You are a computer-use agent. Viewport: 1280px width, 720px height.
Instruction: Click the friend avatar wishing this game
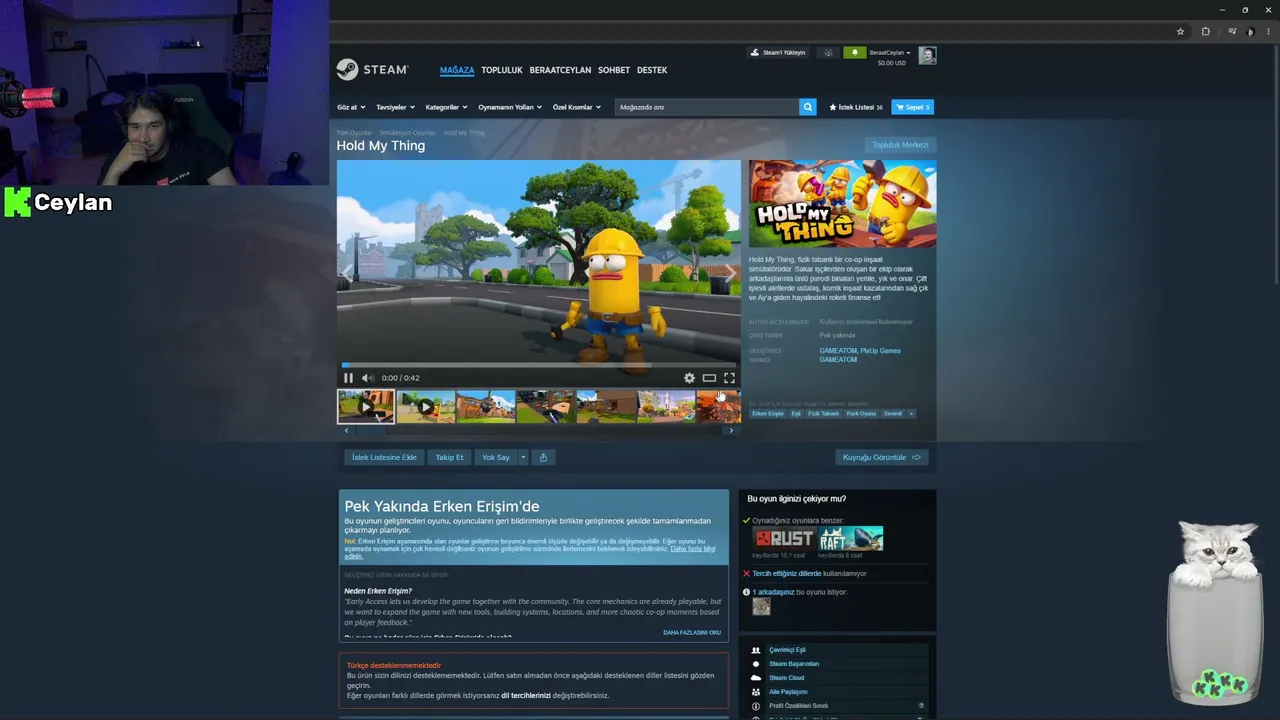point(761,606)
